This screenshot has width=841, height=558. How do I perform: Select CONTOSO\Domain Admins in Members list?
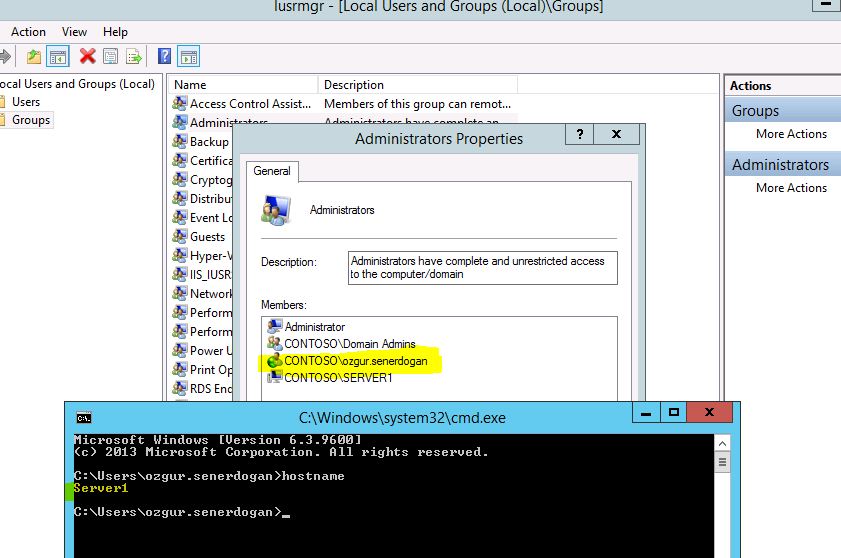coord(350,343)
